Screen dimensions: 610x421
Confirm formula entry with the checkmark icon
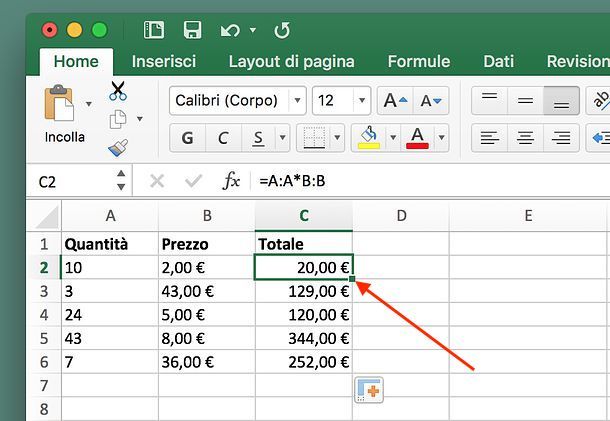(x=193, y=181)
